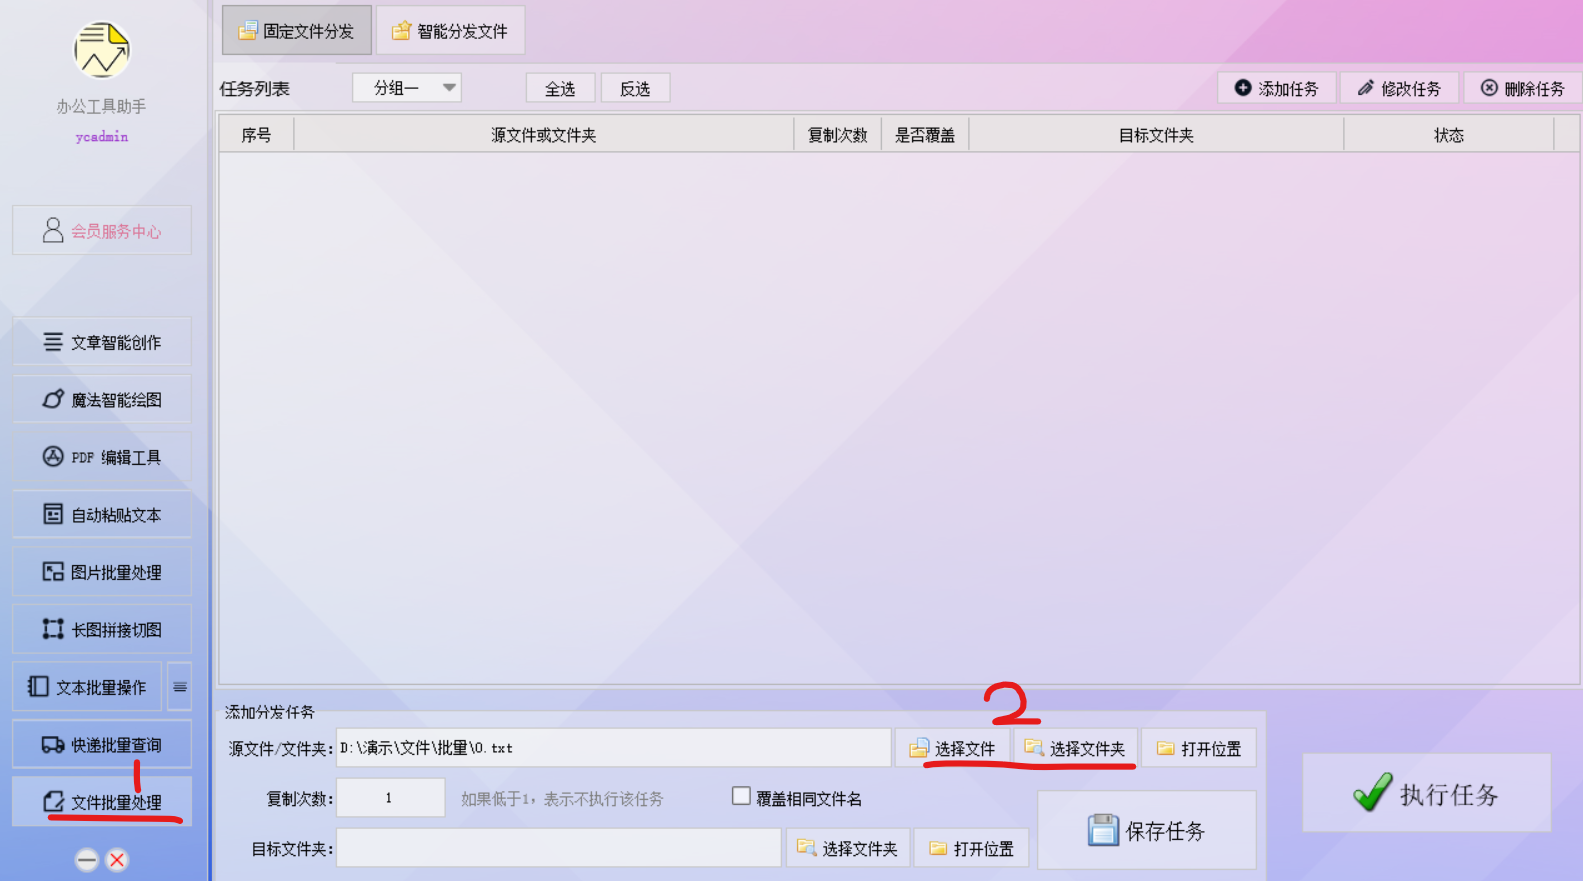Click the 源文件/文件夹 path field

614,748
